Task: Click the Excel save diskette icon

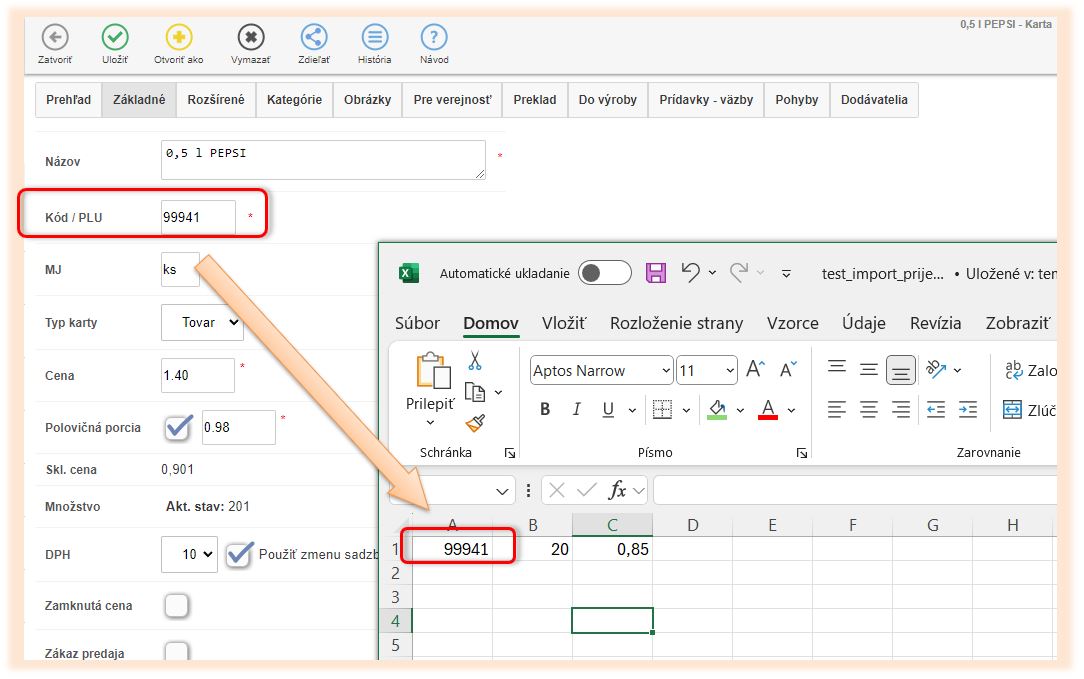Action: pyautogui.click(x=656, y=273)
